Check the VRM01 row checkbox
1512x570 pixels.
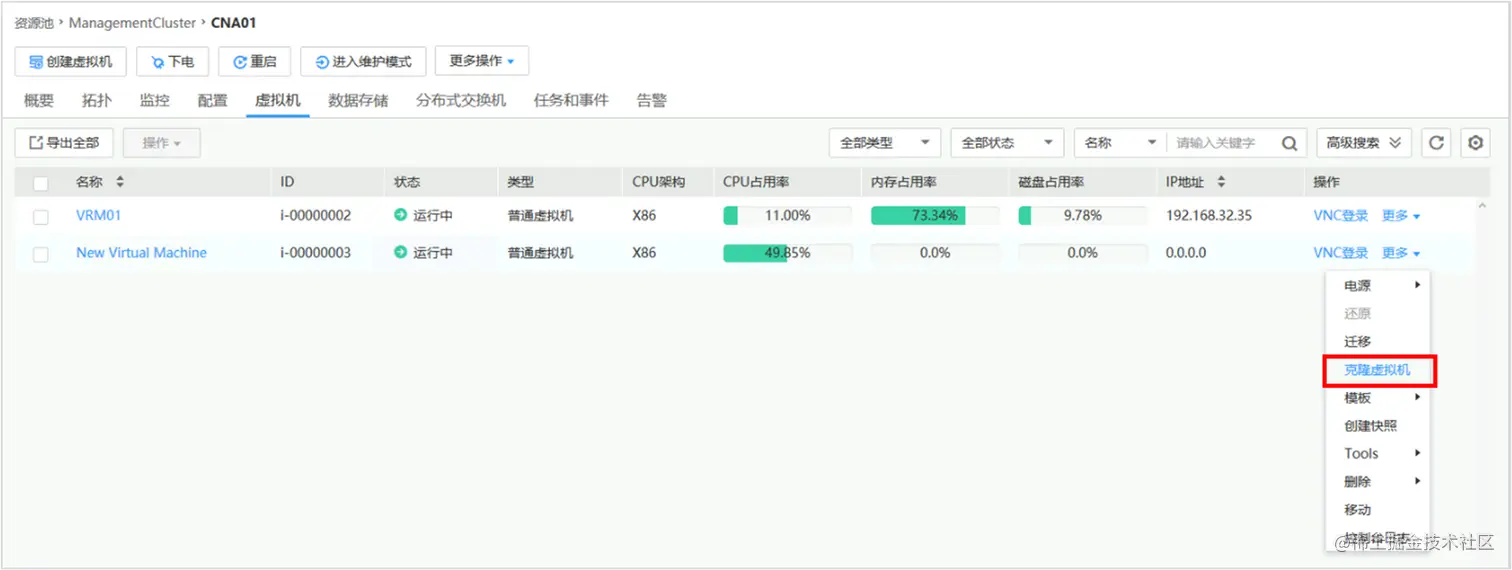tap(41, 216)
